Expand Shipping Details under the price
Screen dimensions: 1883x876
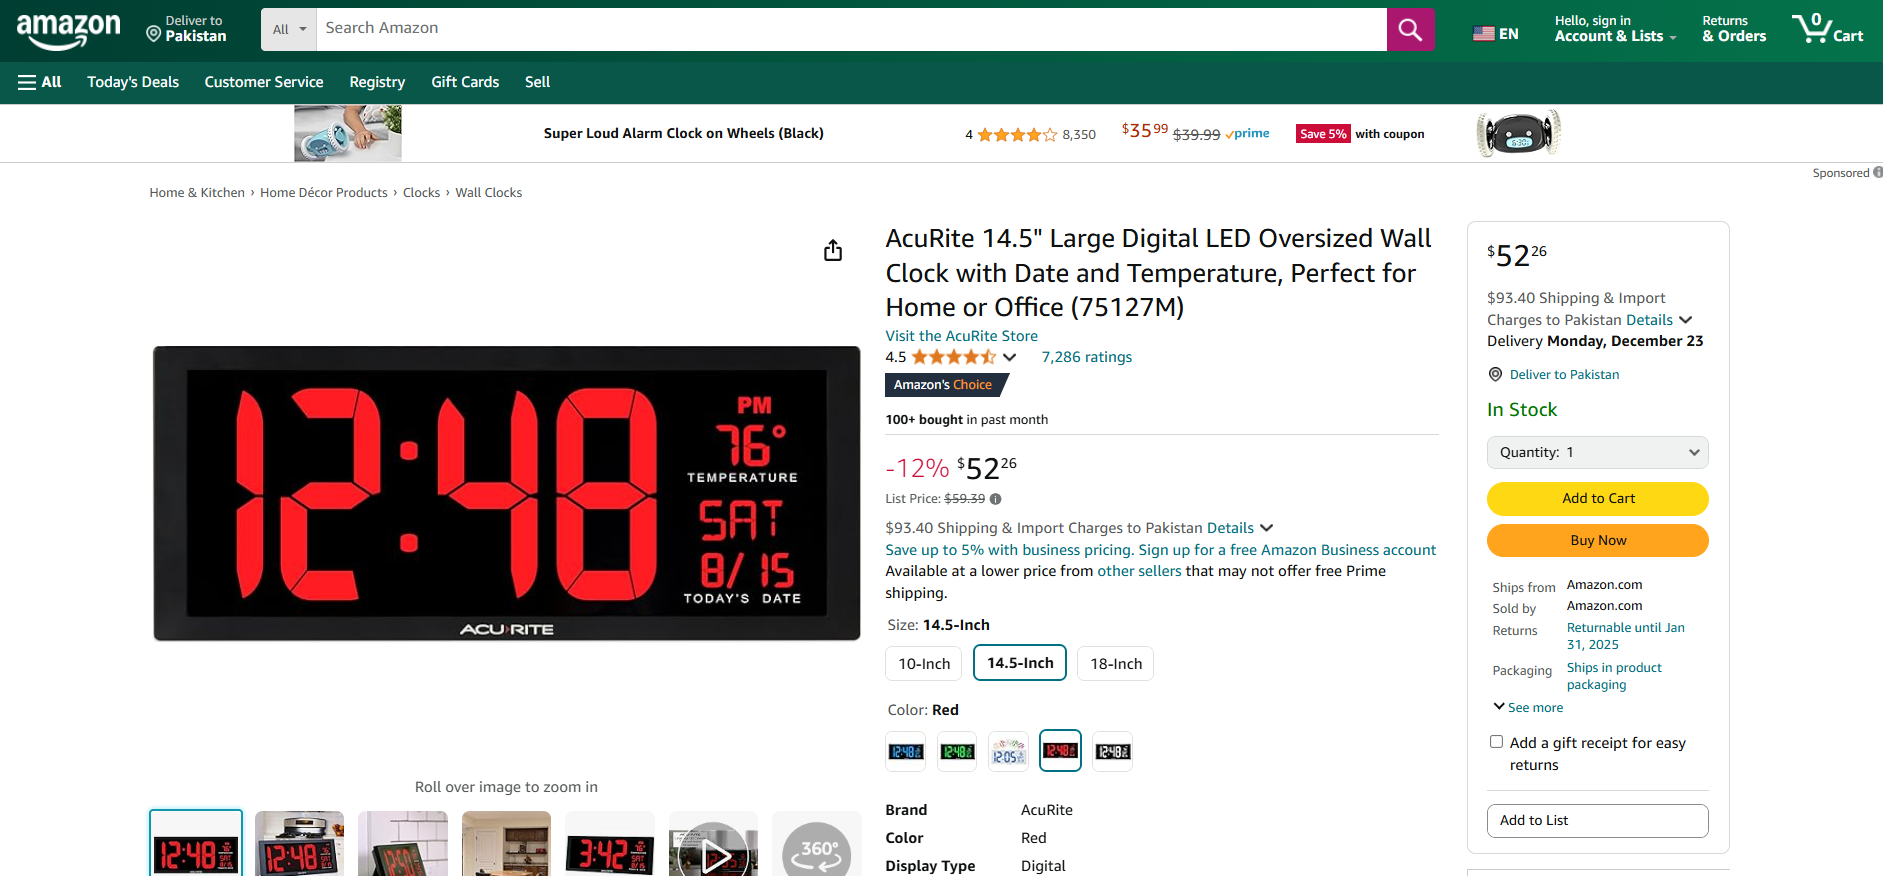pyautogui.click(x=1239, y=528)
